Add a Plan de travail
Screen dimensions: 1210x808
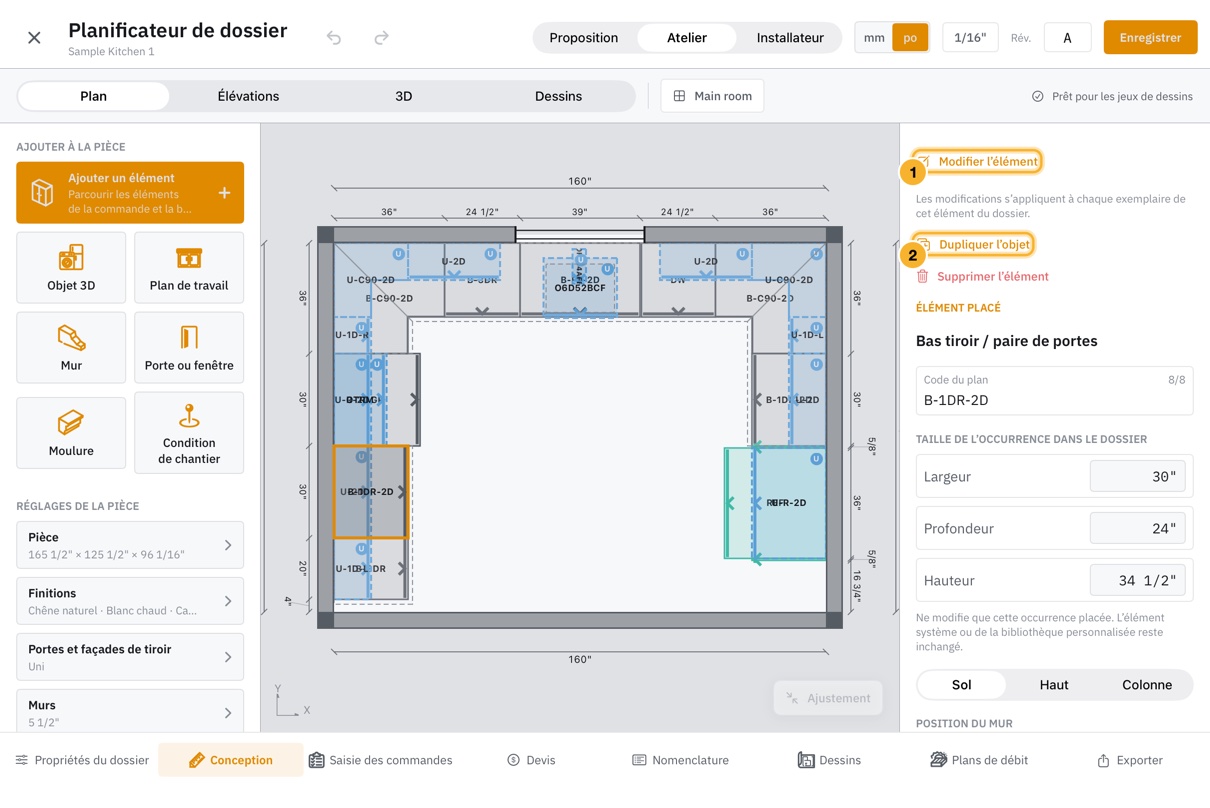(189, 267)
